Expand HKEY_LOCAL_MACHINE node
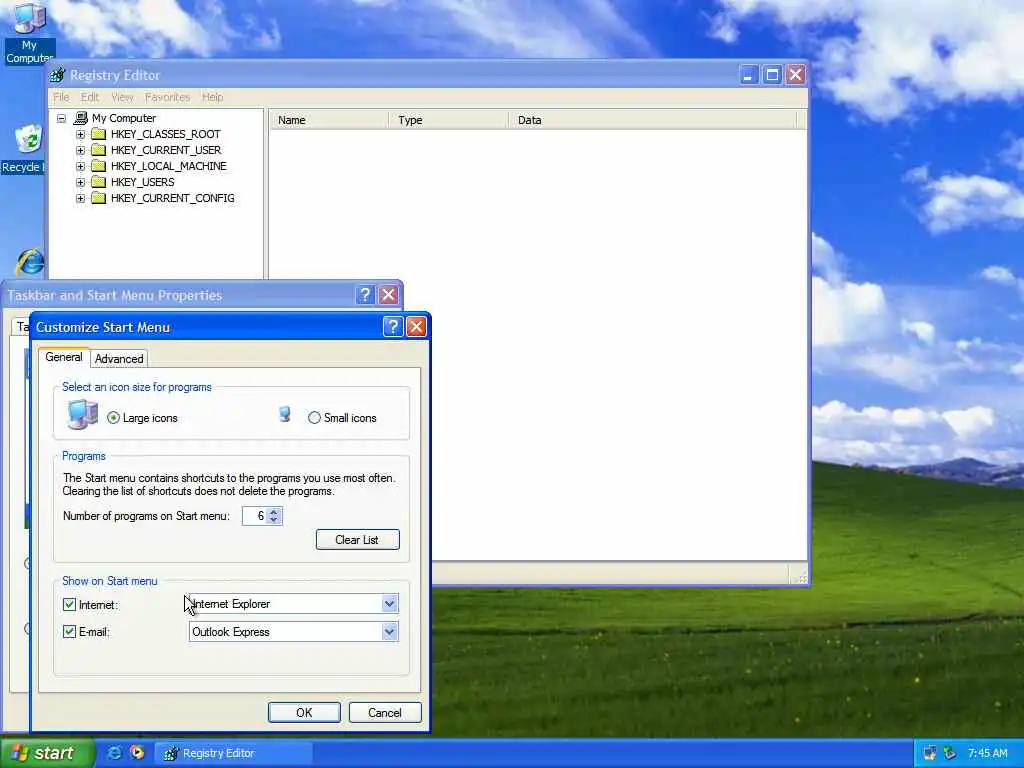 pyautogui.click(x=80, y=166)
